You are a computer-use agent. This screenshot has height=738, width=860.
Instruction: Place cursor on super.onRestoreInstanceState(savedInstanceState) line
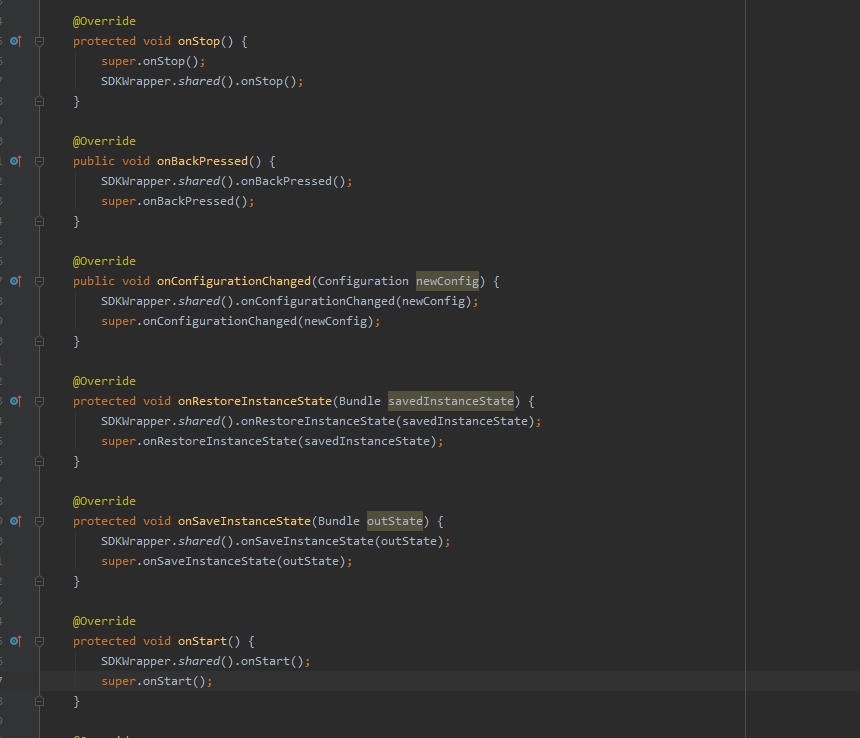click(272, 441)
